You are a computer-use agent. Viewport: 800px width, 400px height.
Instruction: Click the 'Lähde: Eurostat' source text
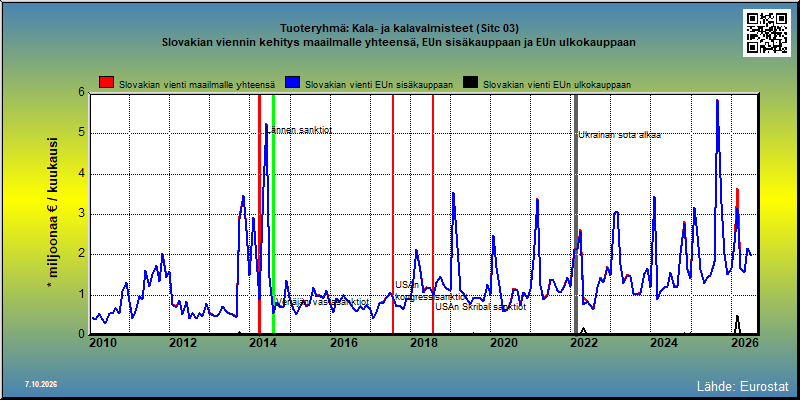pyautogui.click(x=743, y=385)
